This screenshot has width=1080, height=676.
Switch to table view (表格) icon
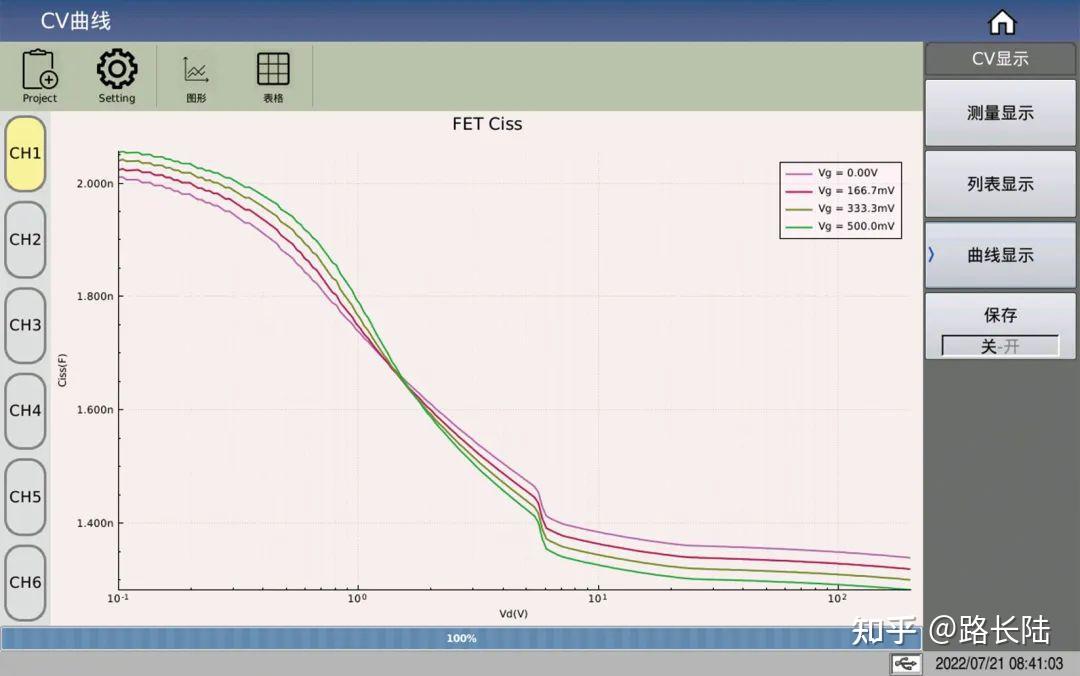pos(273,77)
